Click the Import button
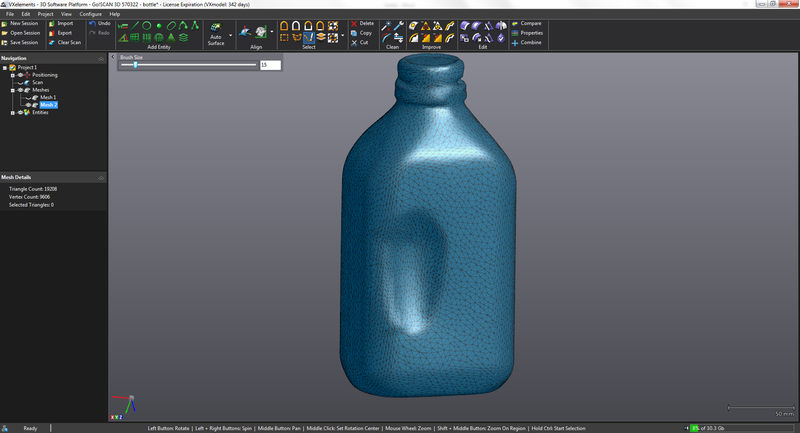 click(61, 23)
